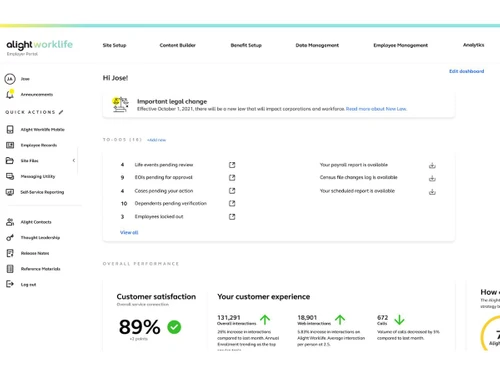Click the Reference Materials label
Viewport: 500px width, 375px height.
pos(40,269)
